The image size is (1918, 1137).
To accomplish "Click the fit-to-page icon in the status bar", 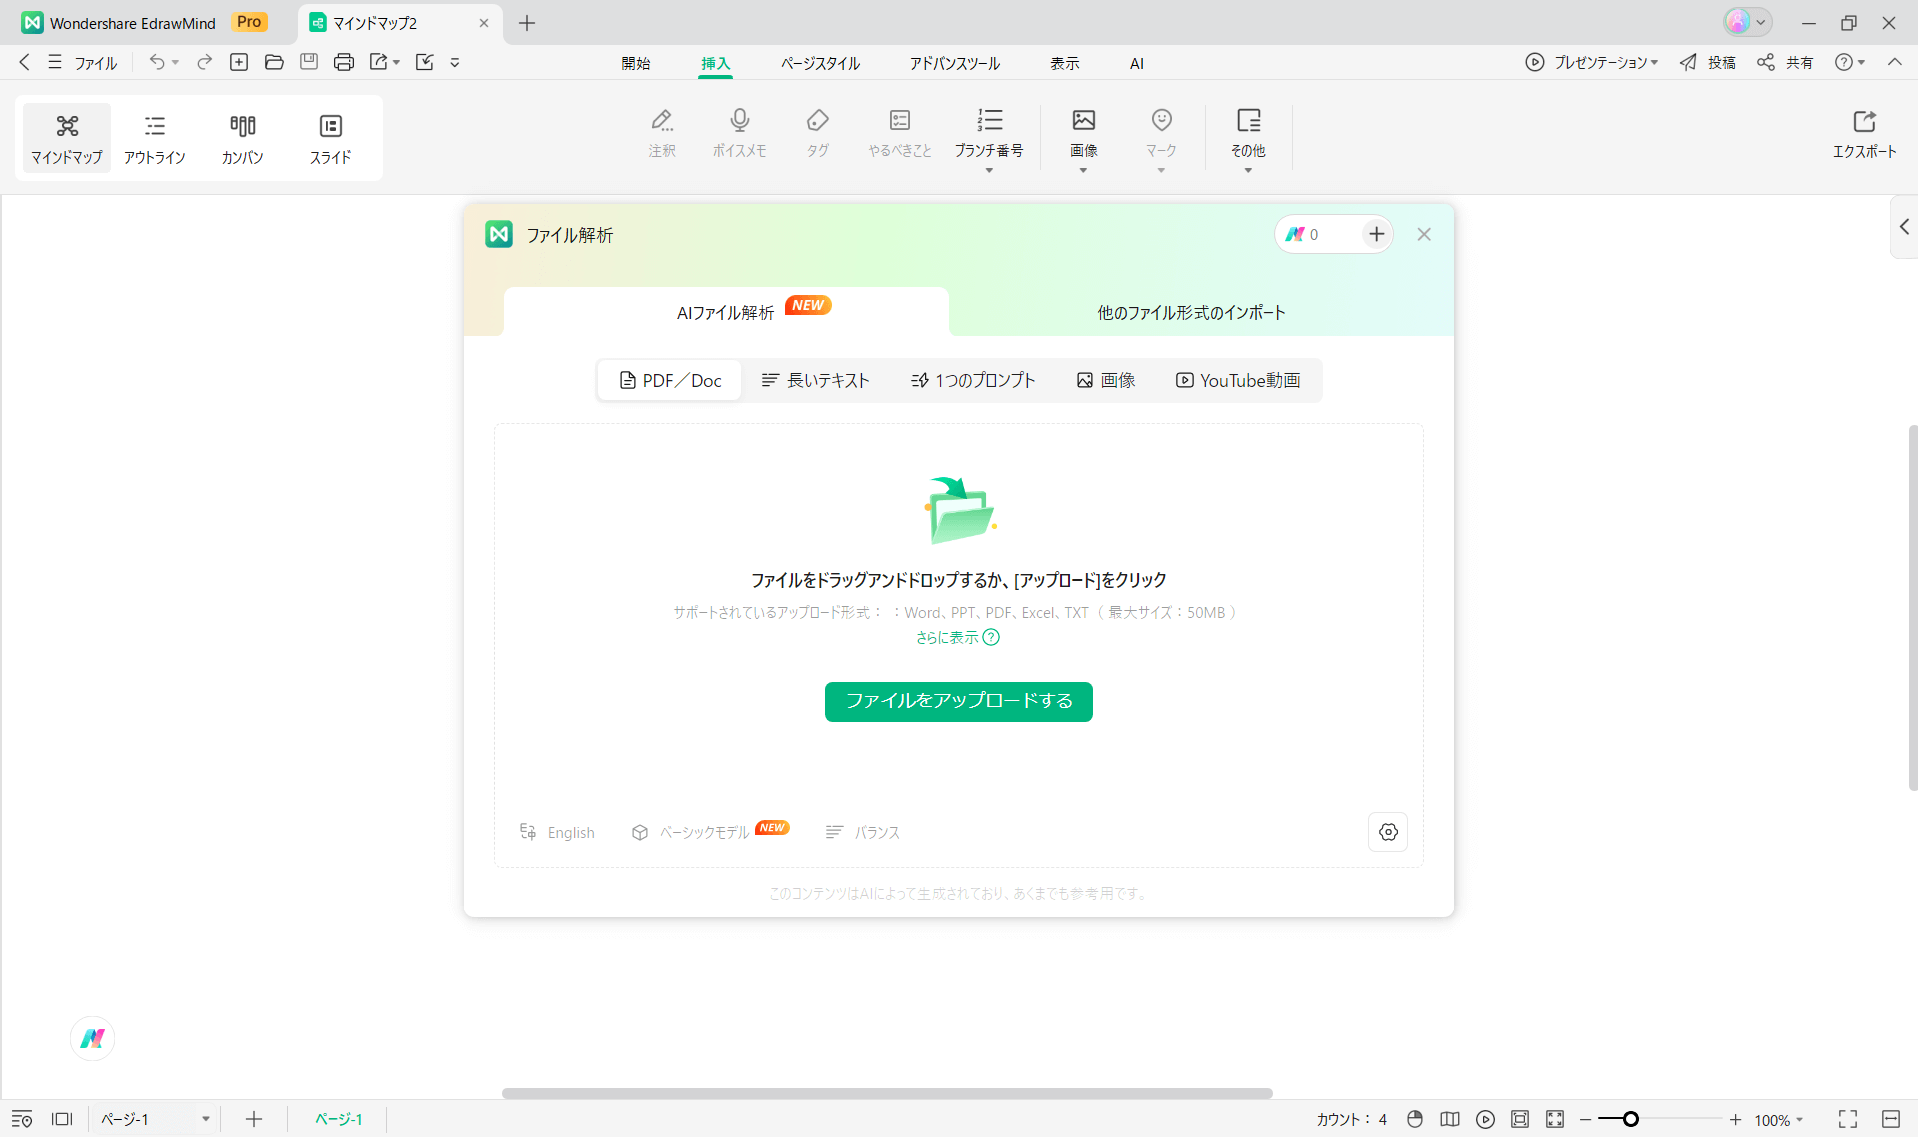I will coord(1520,1119).
